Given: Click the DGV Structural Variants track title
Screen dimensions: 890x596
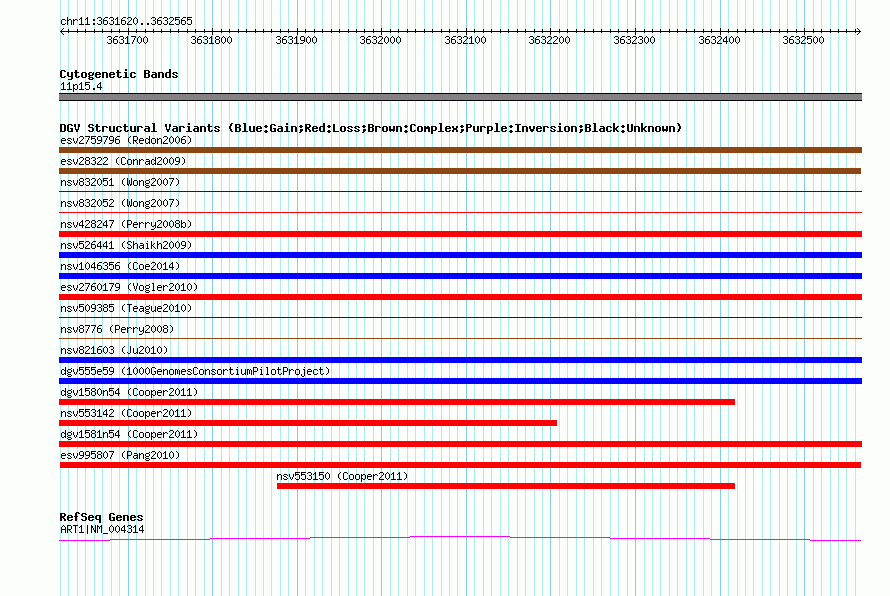Looking at the screenshot, I should tap(371, 128).
